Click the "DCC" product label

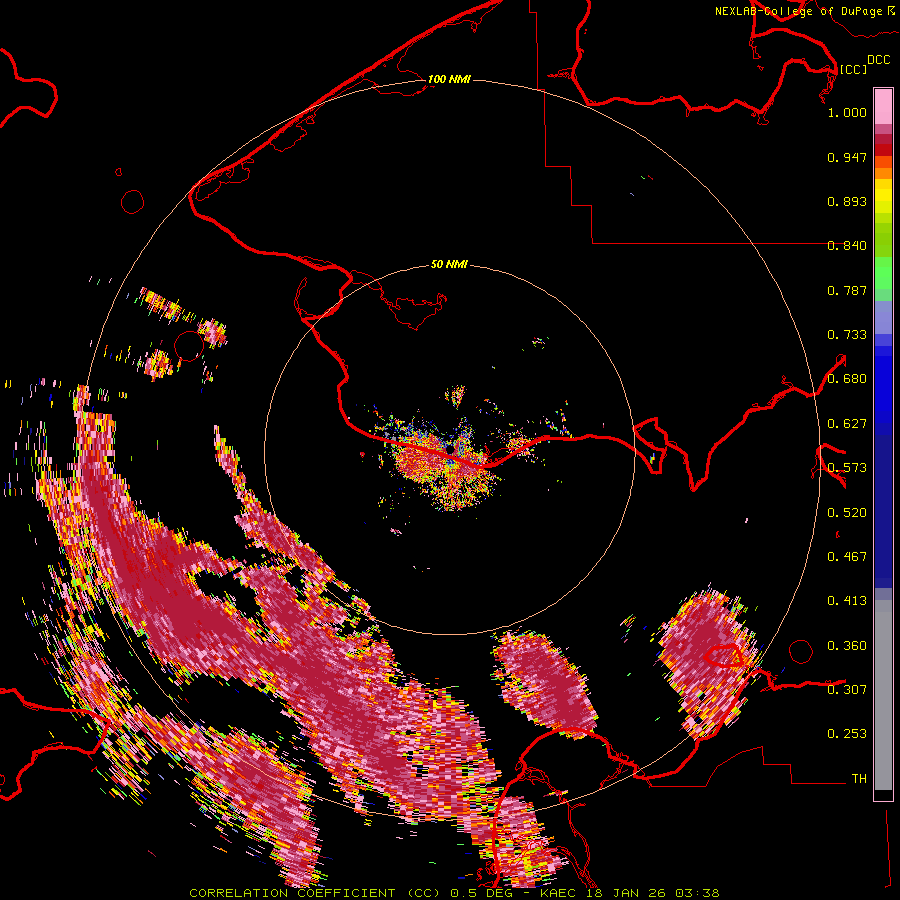878,60
